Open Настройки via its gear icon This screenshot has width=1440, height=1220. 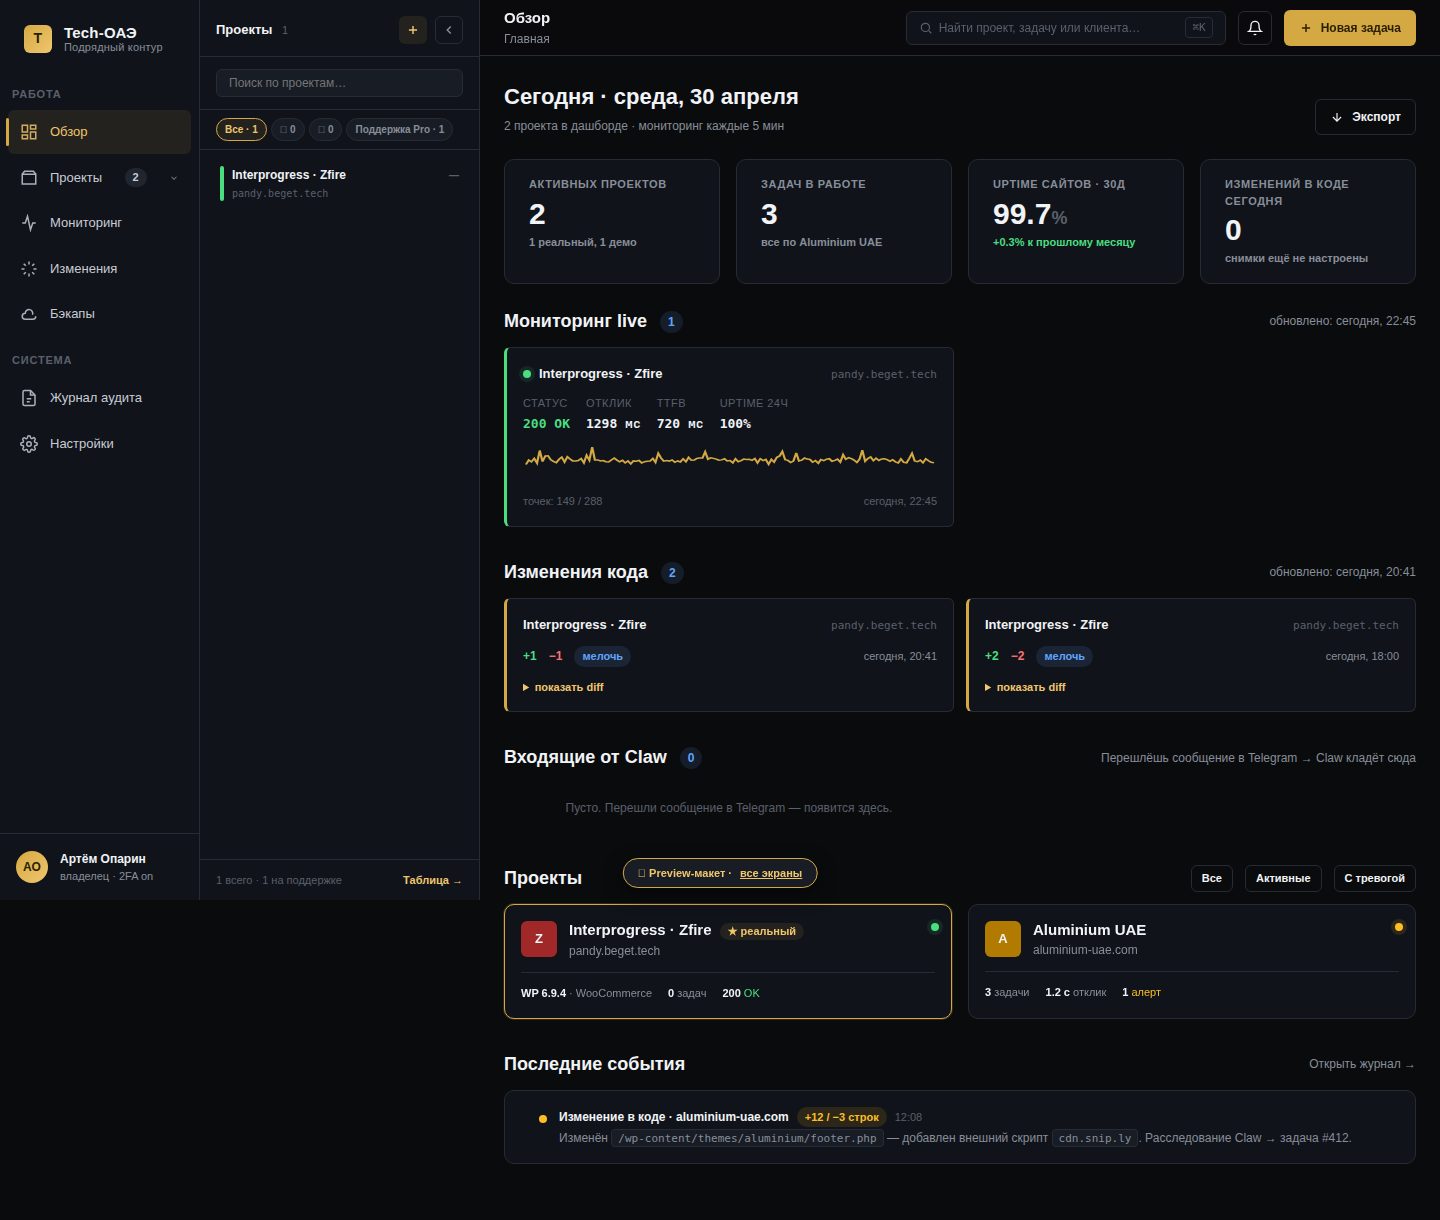29,444
